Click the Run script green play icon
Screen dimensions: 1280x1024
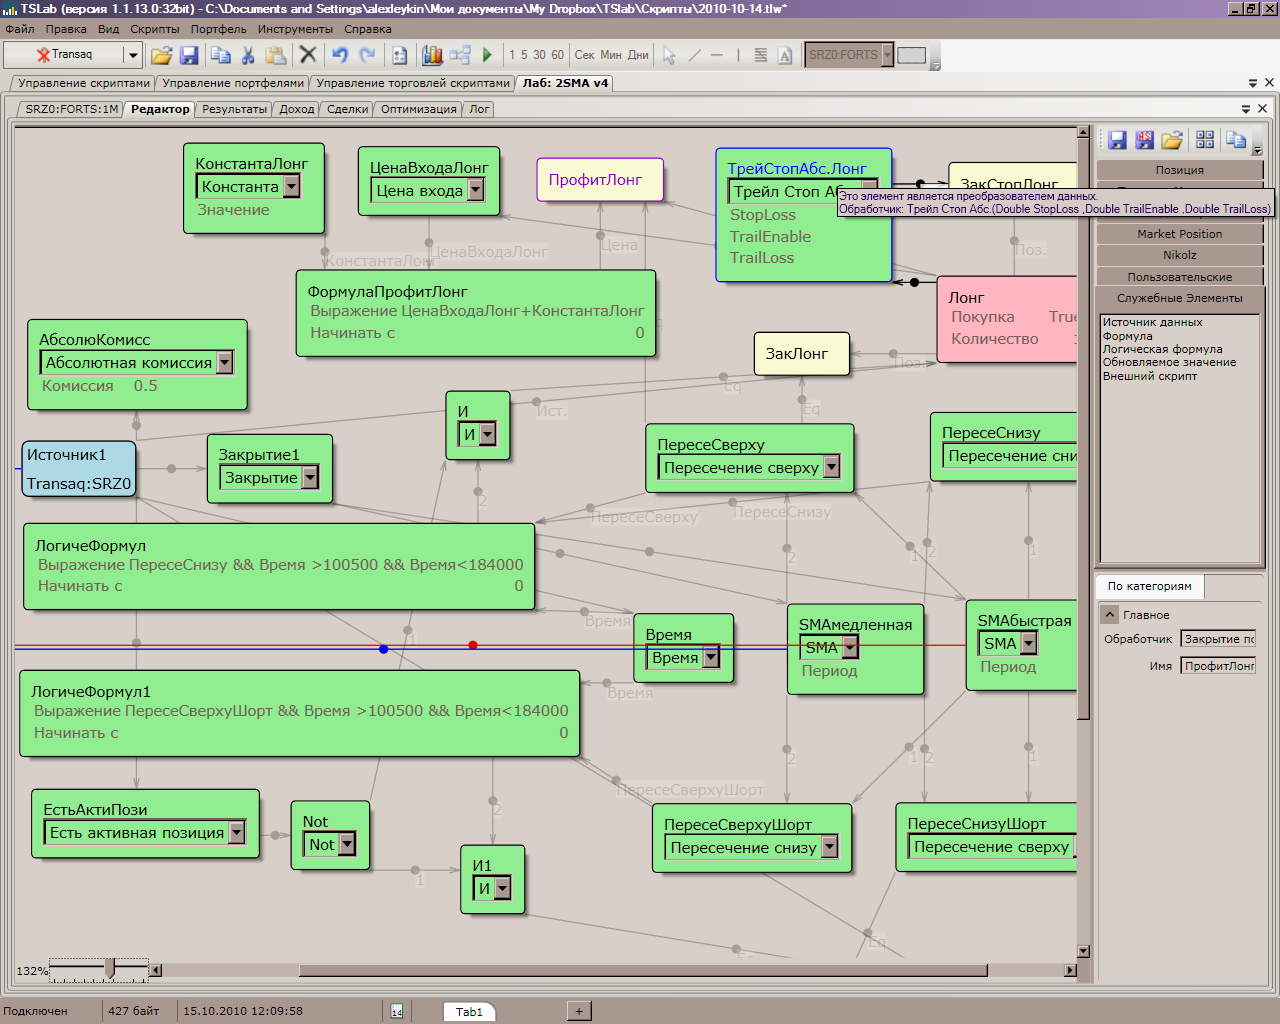(487, 55)
